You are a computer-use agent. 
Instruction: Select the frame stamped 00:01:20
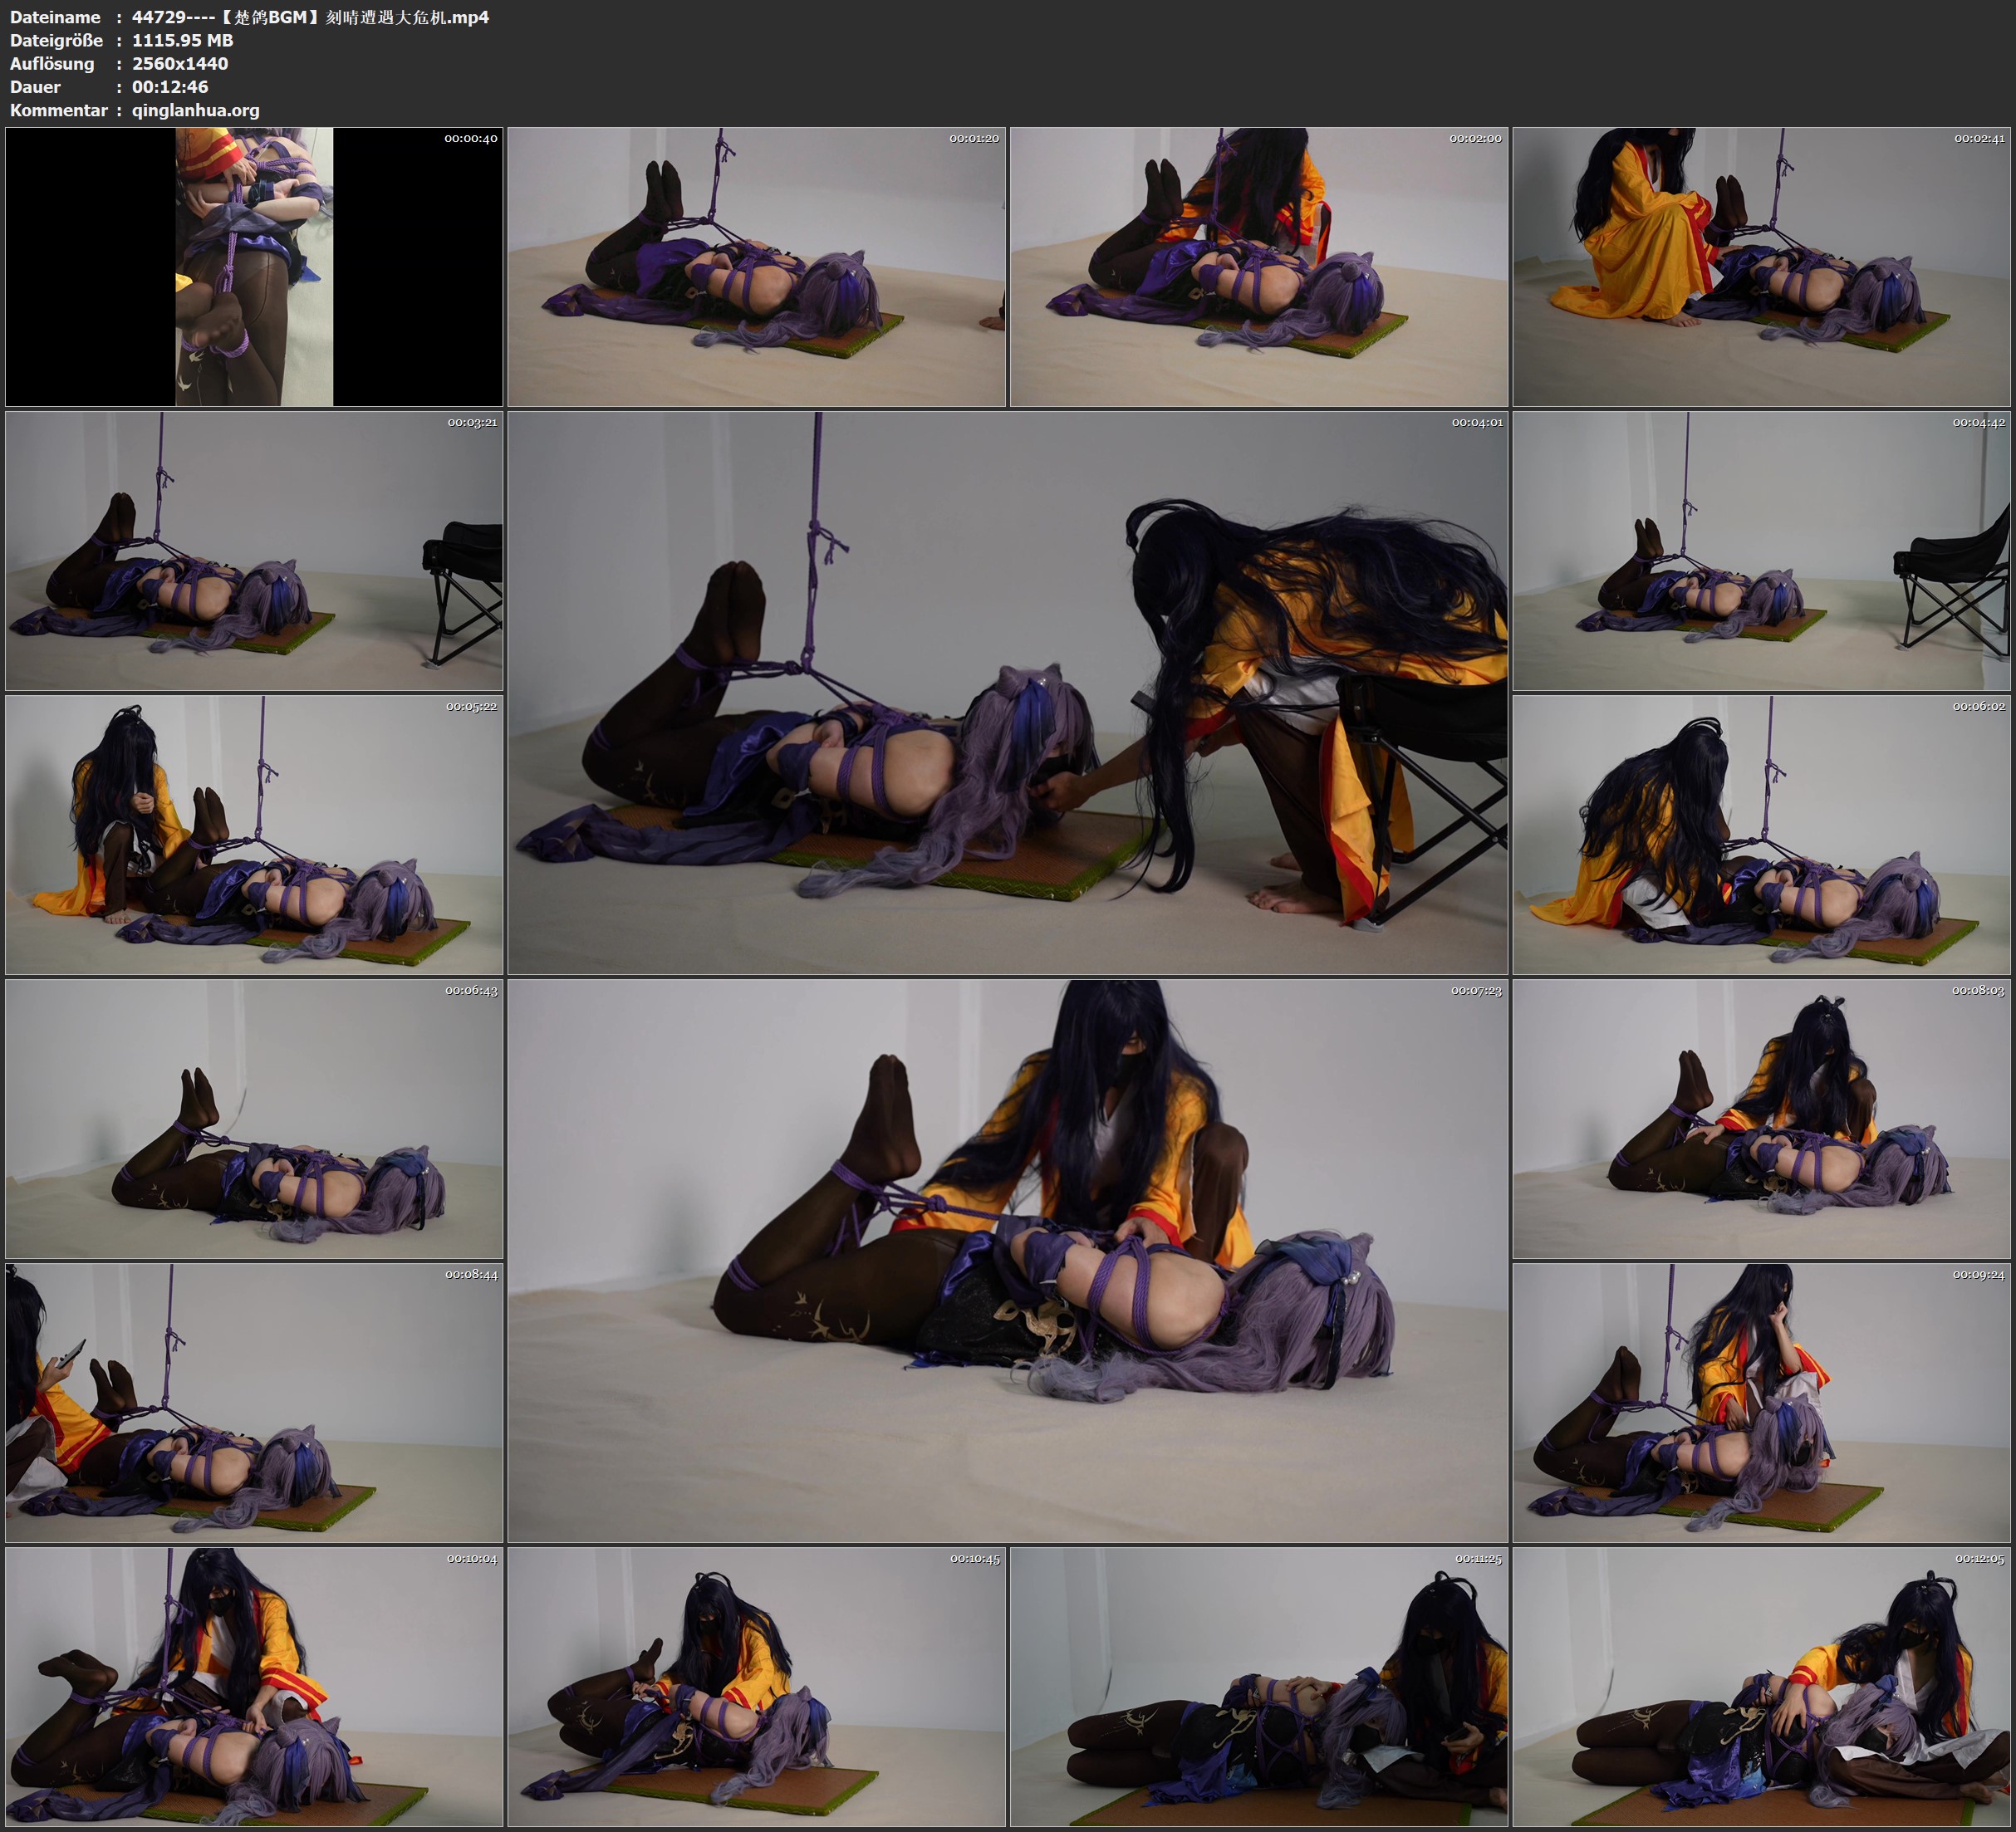point(756,266)
